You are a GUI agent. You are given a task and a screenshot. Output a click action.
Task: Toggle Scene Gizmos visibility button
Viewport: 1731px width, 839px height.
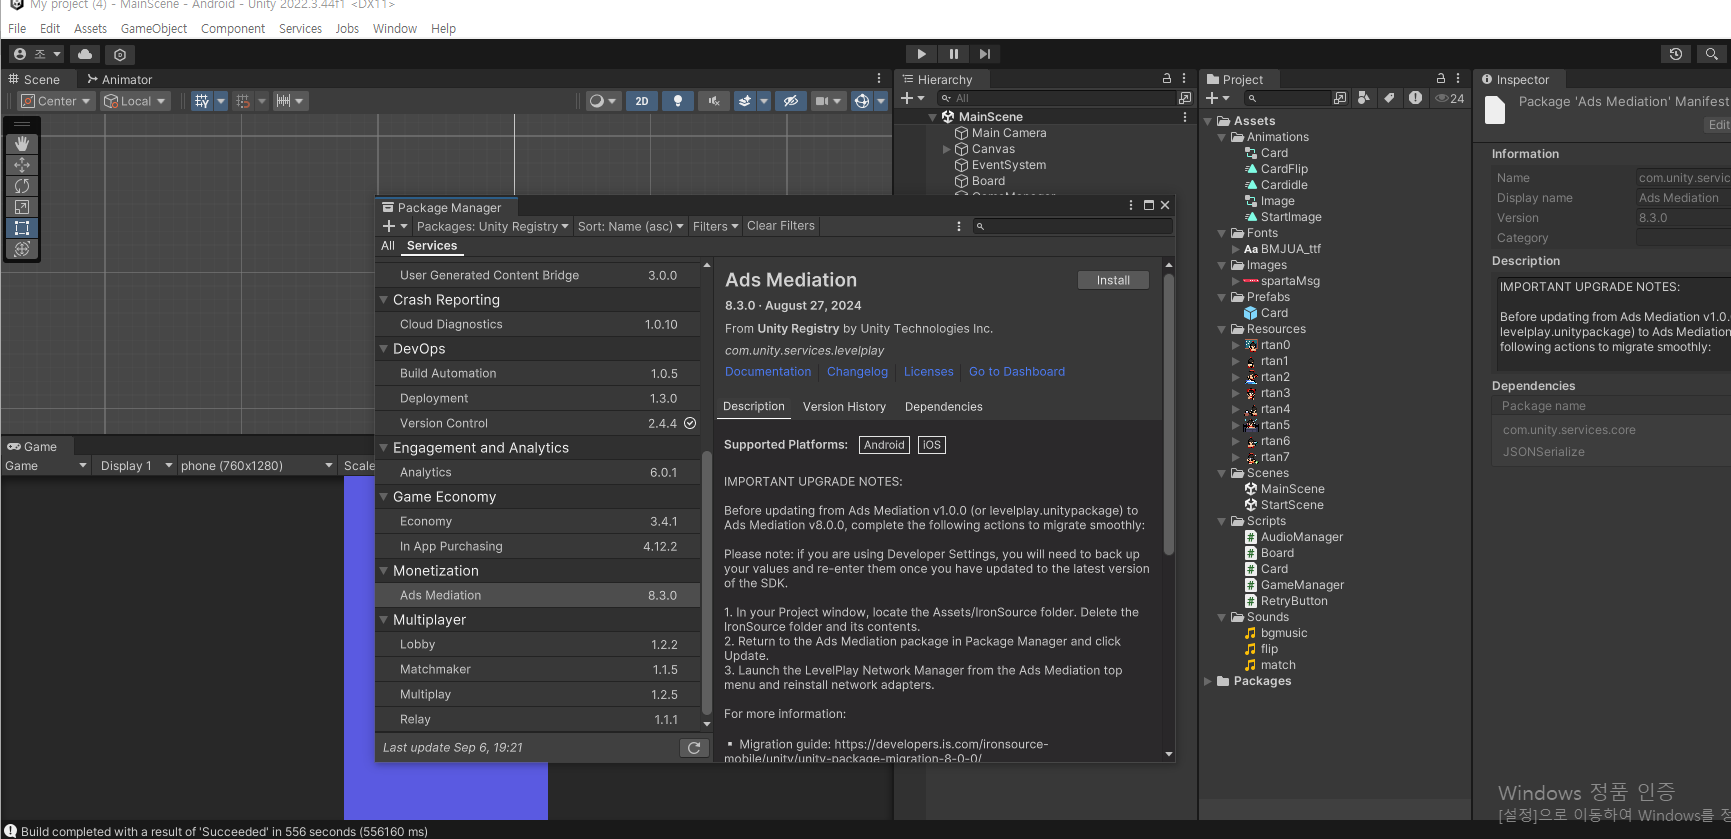point(862,101)
